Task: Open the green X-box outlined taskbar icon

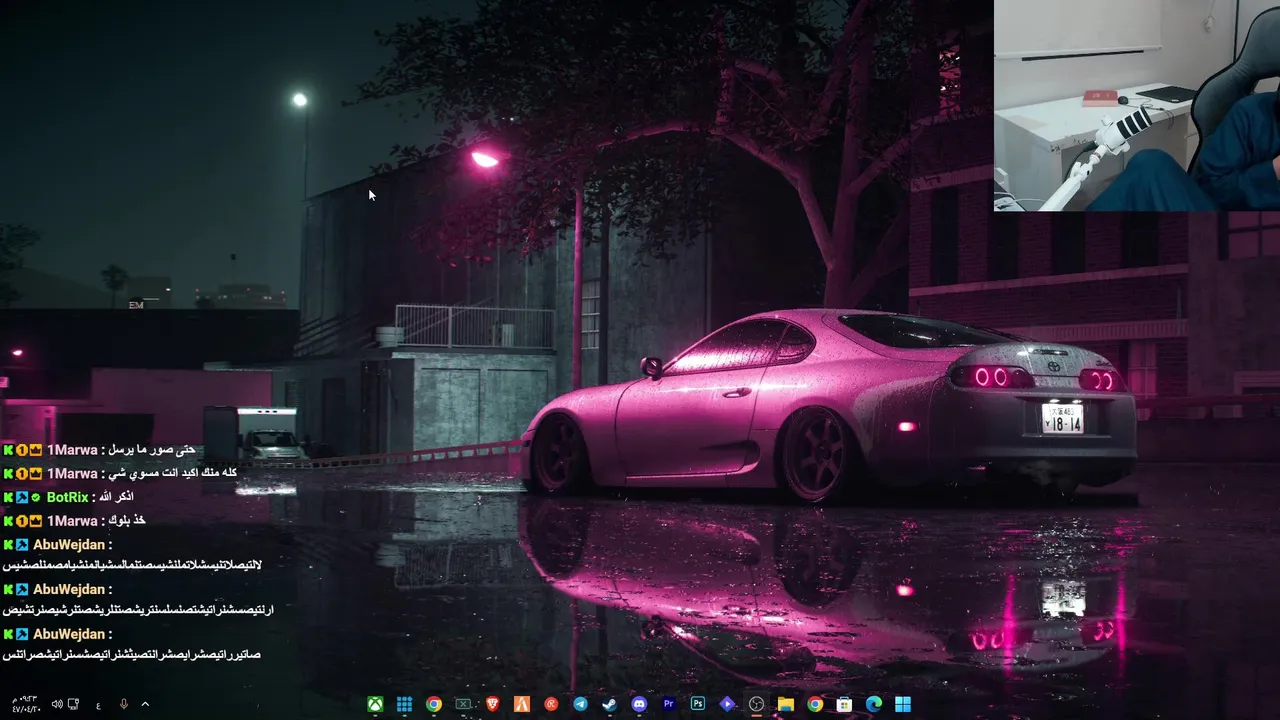Action: click(463, 704)
